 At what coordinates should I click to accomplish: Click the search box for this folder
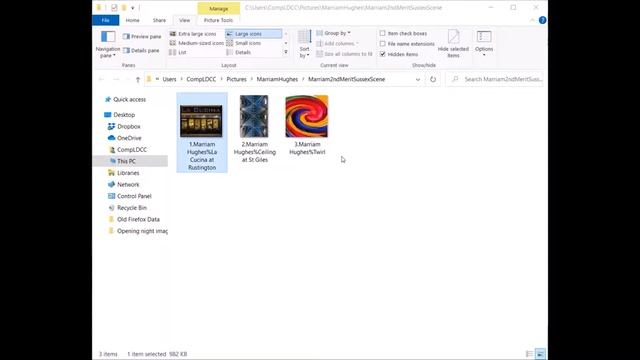point(494,79)
